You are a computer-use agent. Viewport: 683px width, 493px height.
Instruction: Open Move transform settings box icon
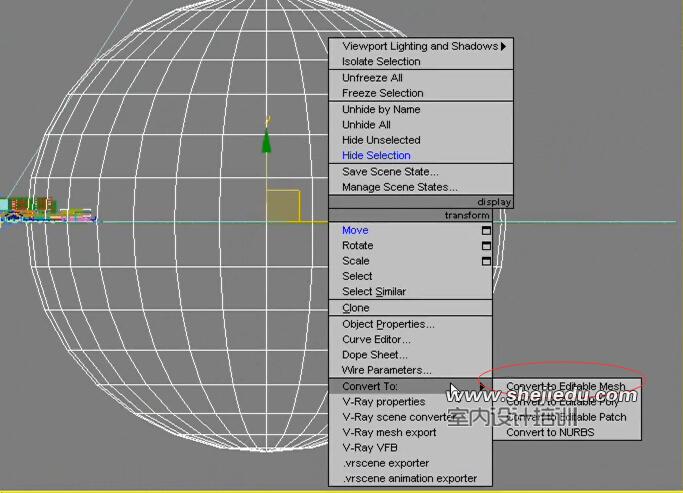click(486, 230)
